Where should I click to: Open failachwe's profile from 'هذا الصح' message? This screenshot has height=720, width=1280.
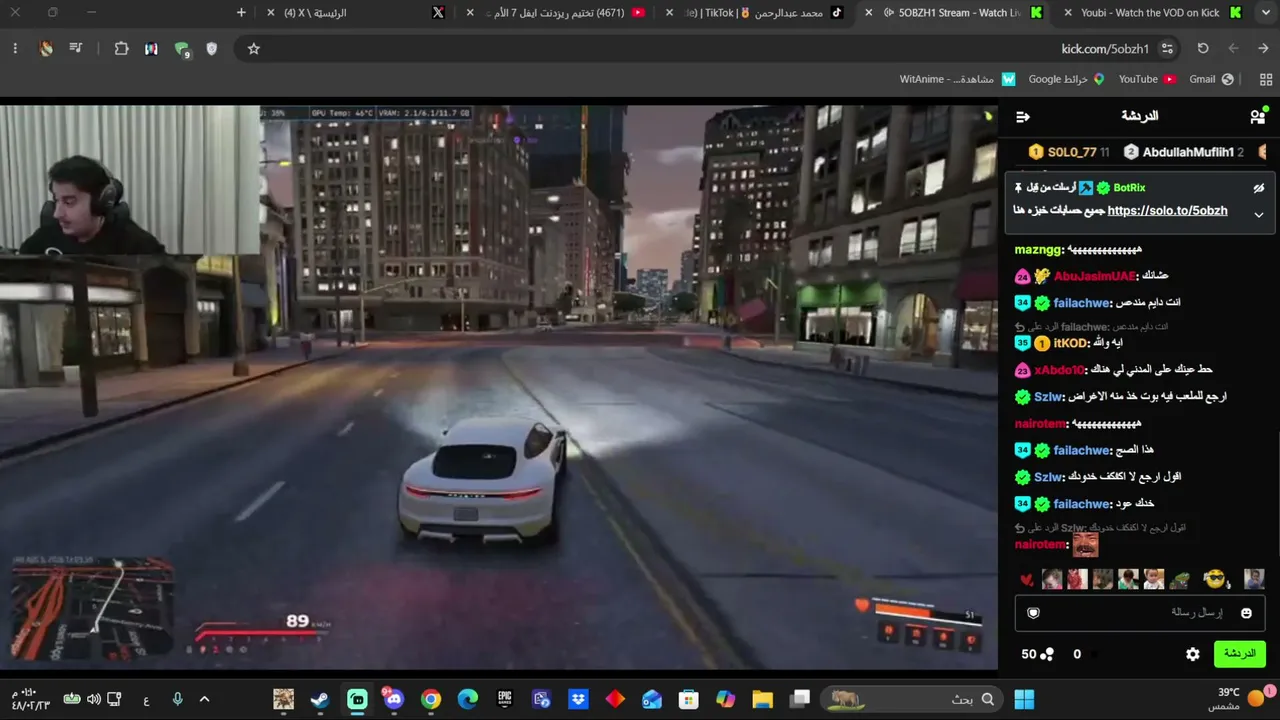[x=1082, y=450]
